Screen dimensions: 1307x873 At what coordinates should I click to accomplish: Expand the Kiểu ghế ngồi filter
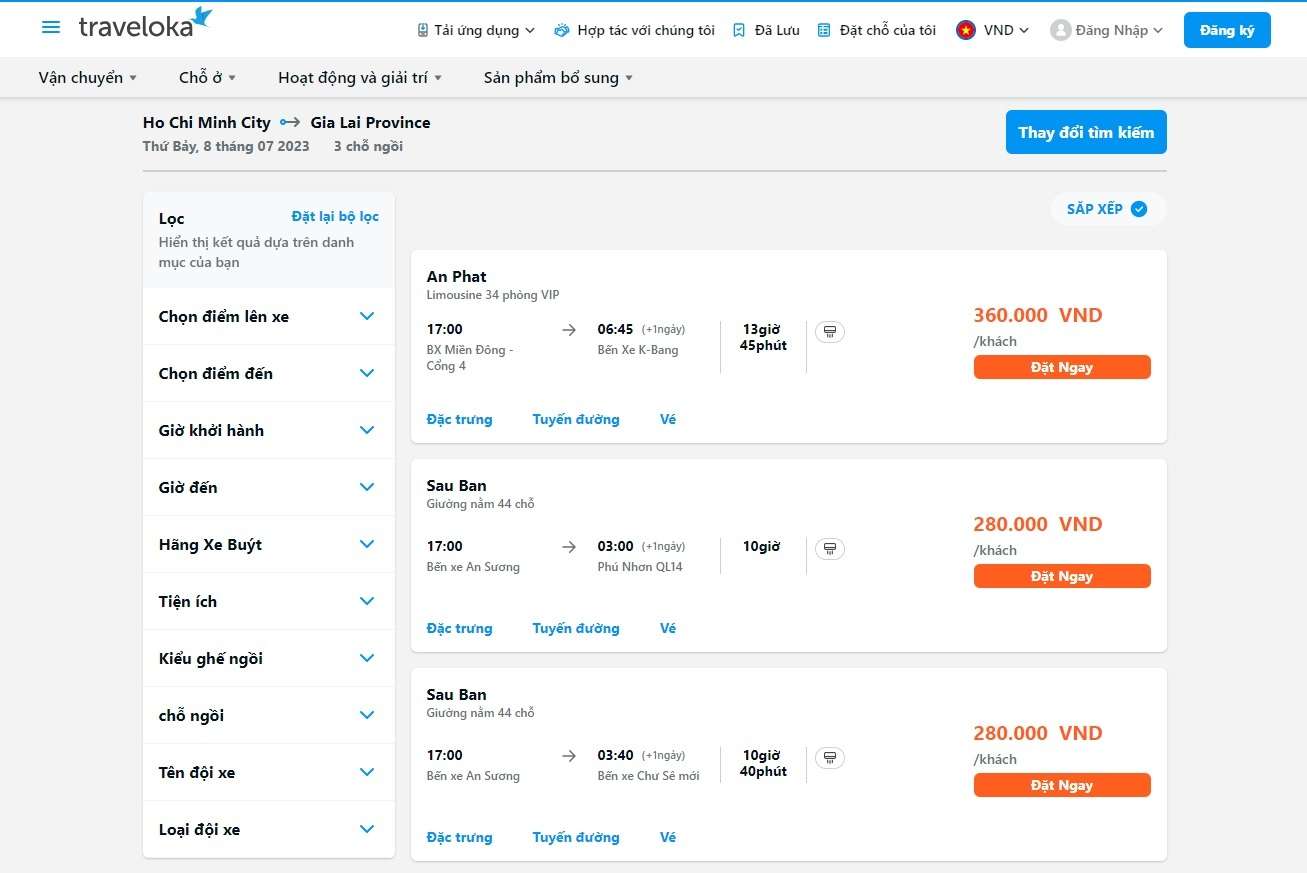tap(269, 658)
